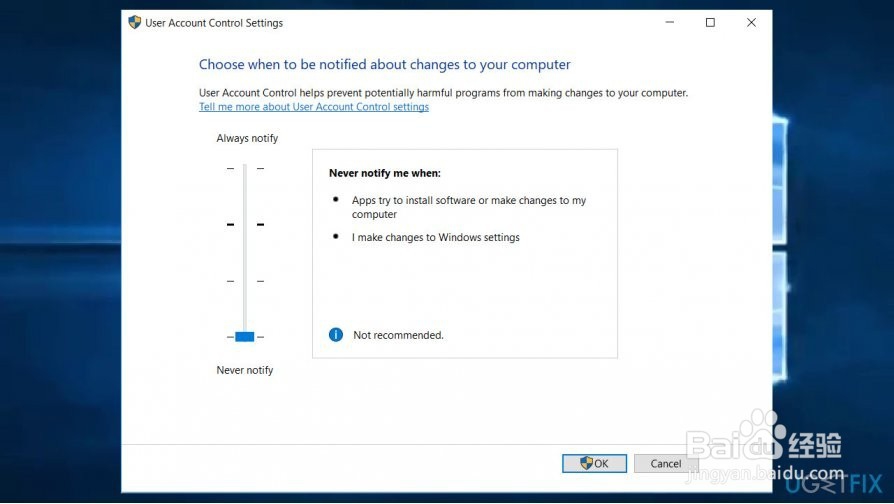This screenshot has width=894, height=504.
Task: Click the I make changes to Windows settings bullet
Action: pos(435,238)
